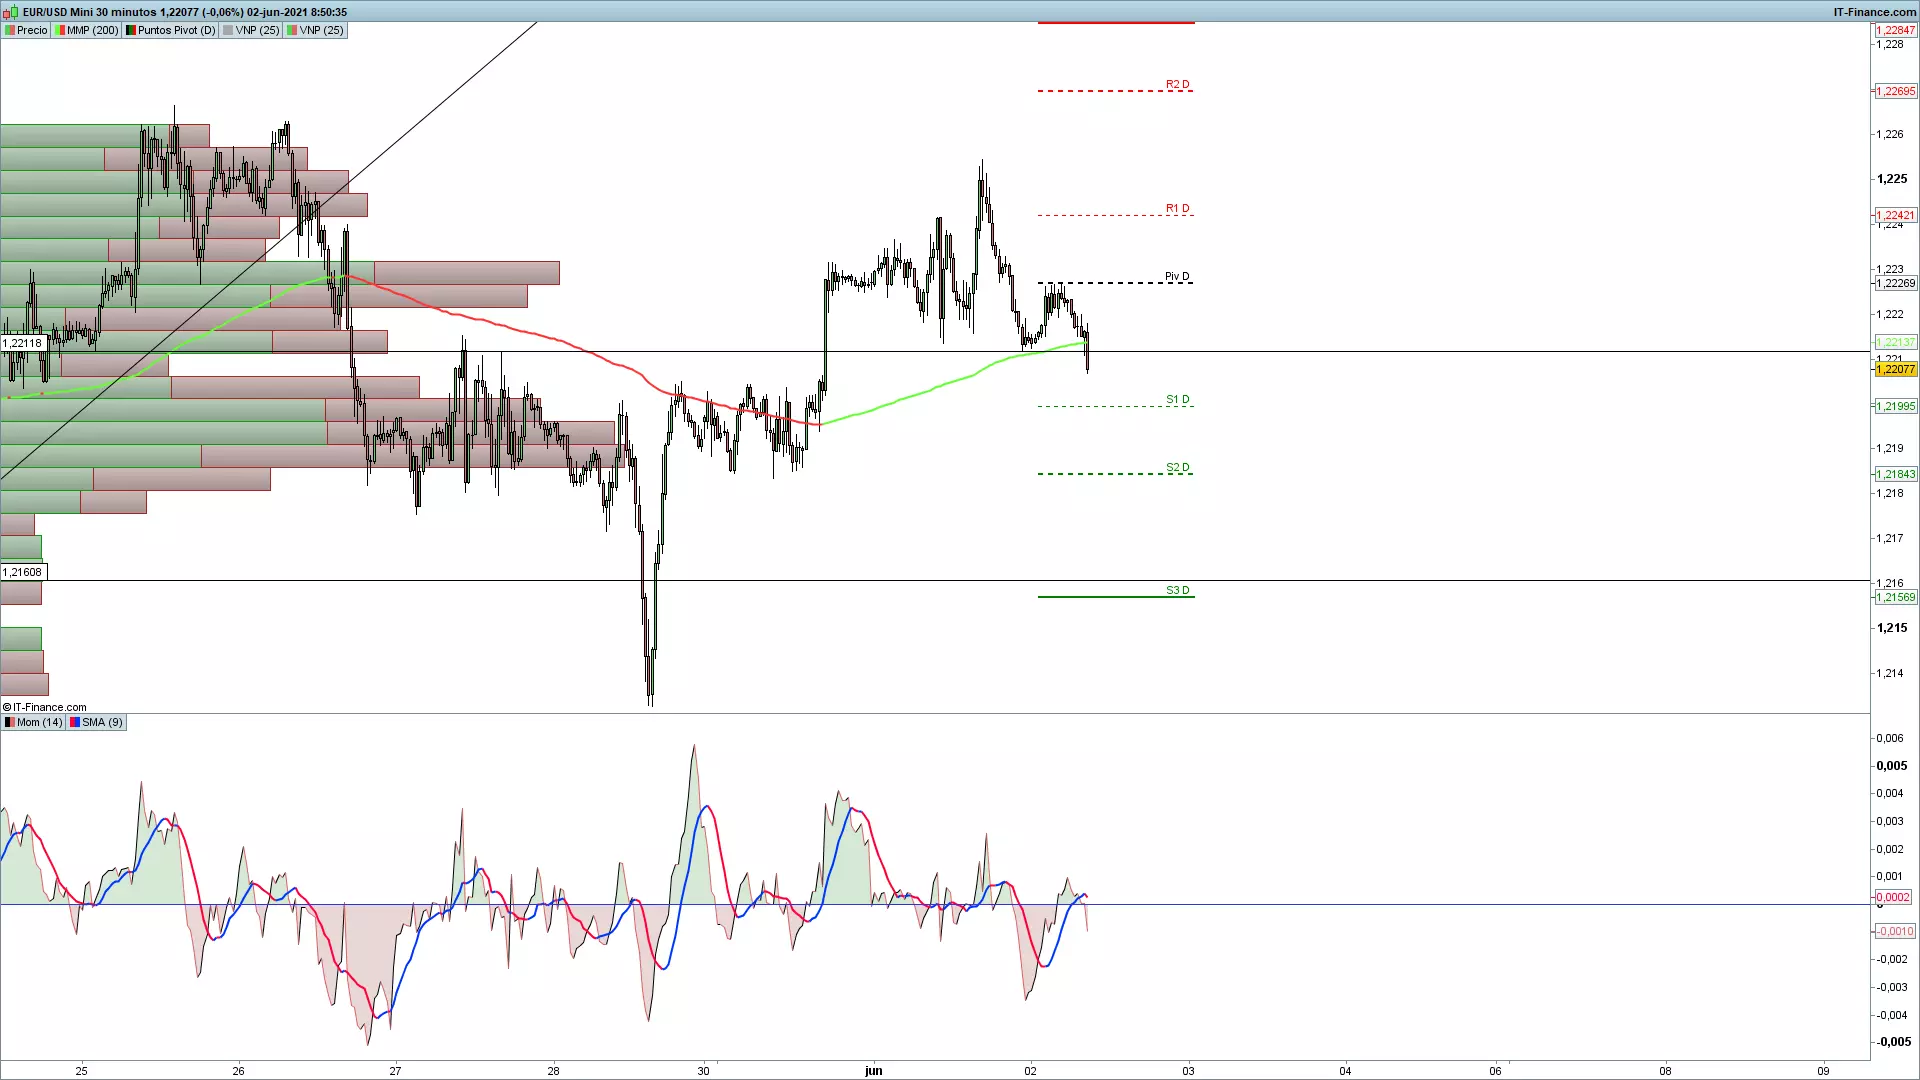Click the Puntos Pivot black-green-red swatch
Image resolution: width=1920 pixels, height=1080 pixels.
click(131, 30)
